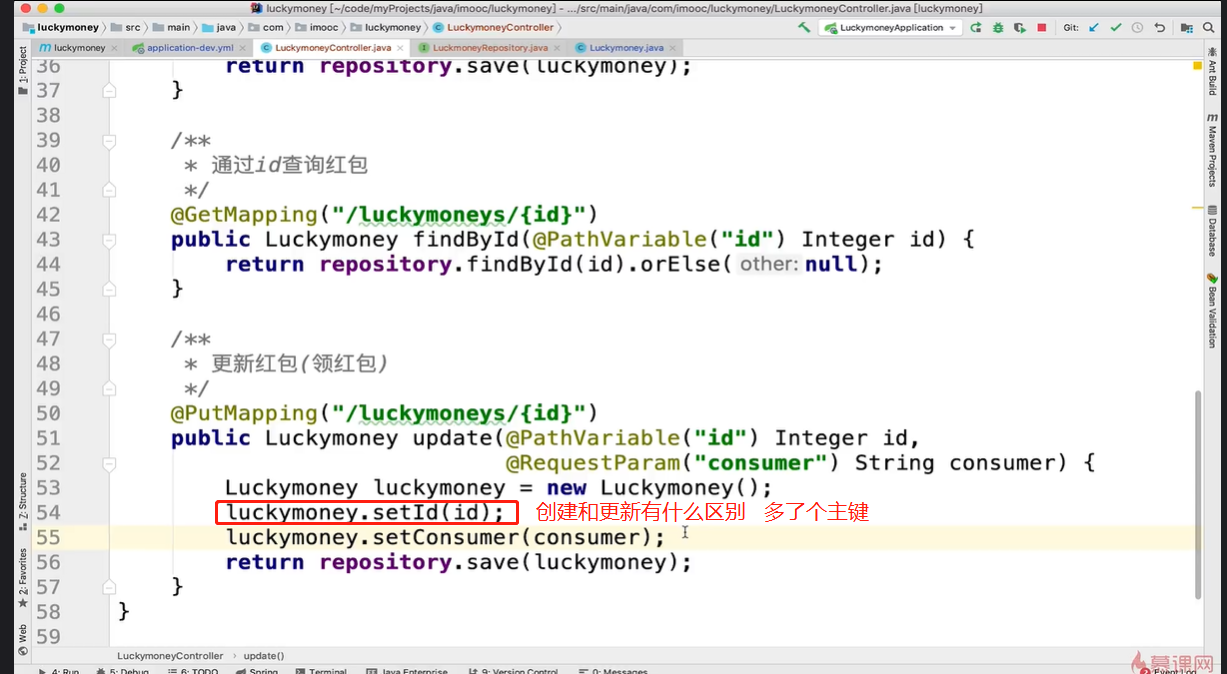1227x674 pixels.
Task: Click the imooc breadcrumb folder
Action: (318, 27)
